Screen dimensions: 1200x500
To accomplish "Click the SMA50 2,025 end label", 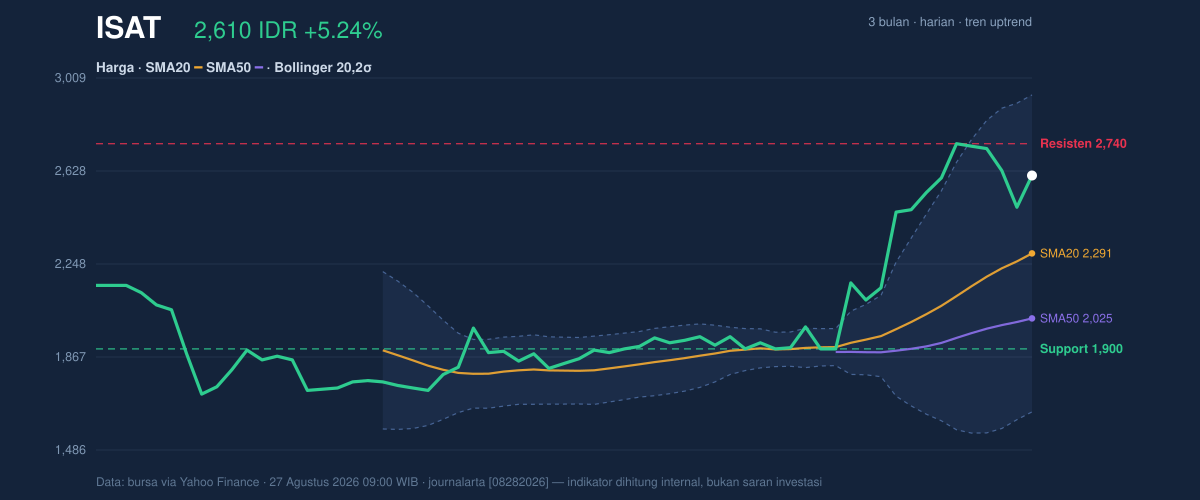I will coord(1076,319).
